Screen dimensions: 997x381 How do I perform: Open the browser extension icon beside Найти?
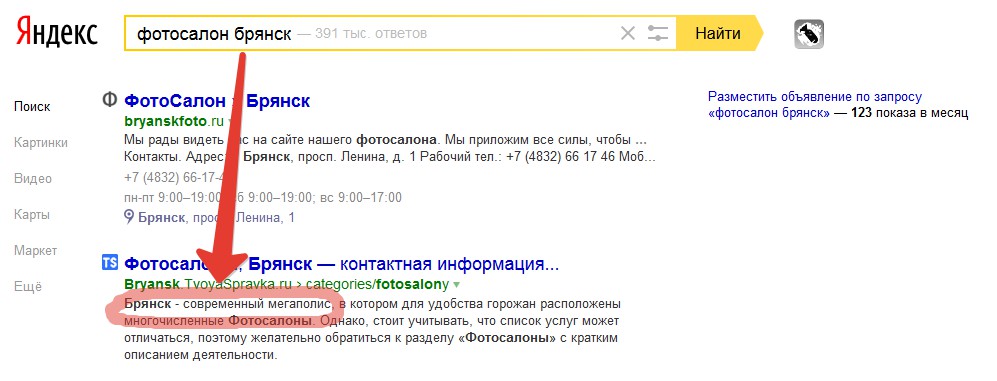pyautogui.click(x=809, y=34)
